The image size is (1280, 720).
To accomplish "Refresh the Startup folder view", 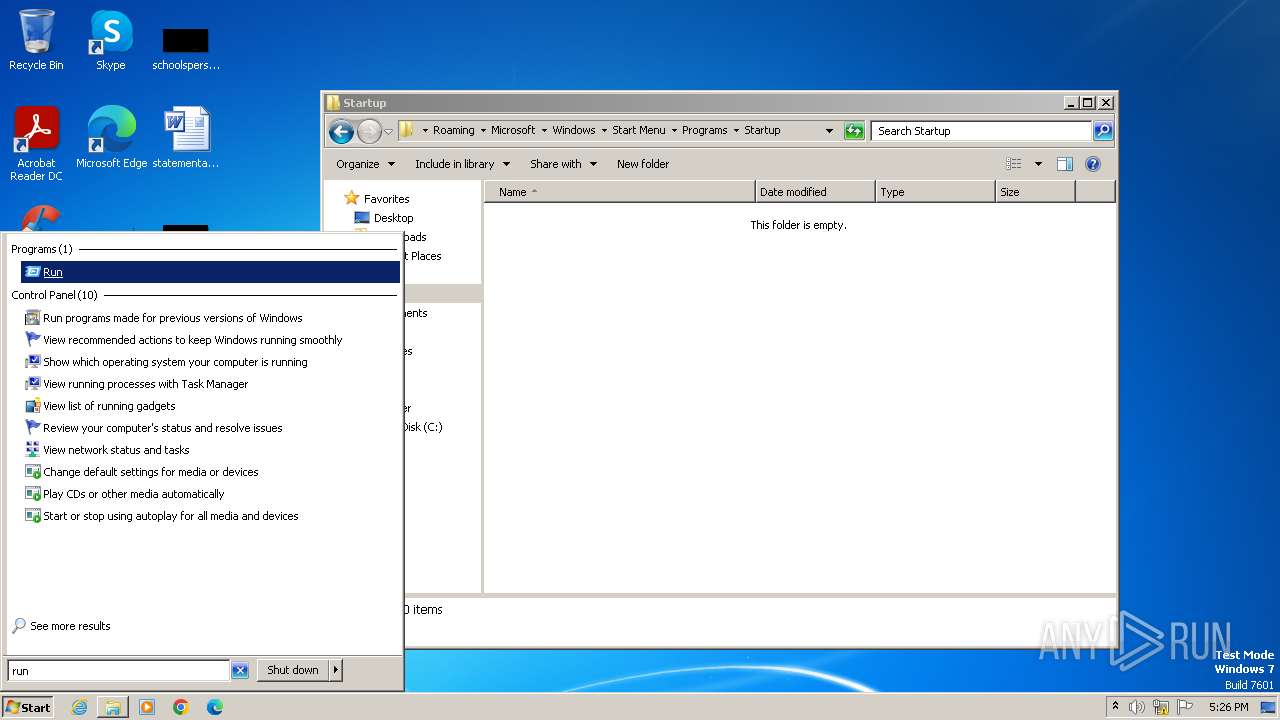I will coord(854,131).
